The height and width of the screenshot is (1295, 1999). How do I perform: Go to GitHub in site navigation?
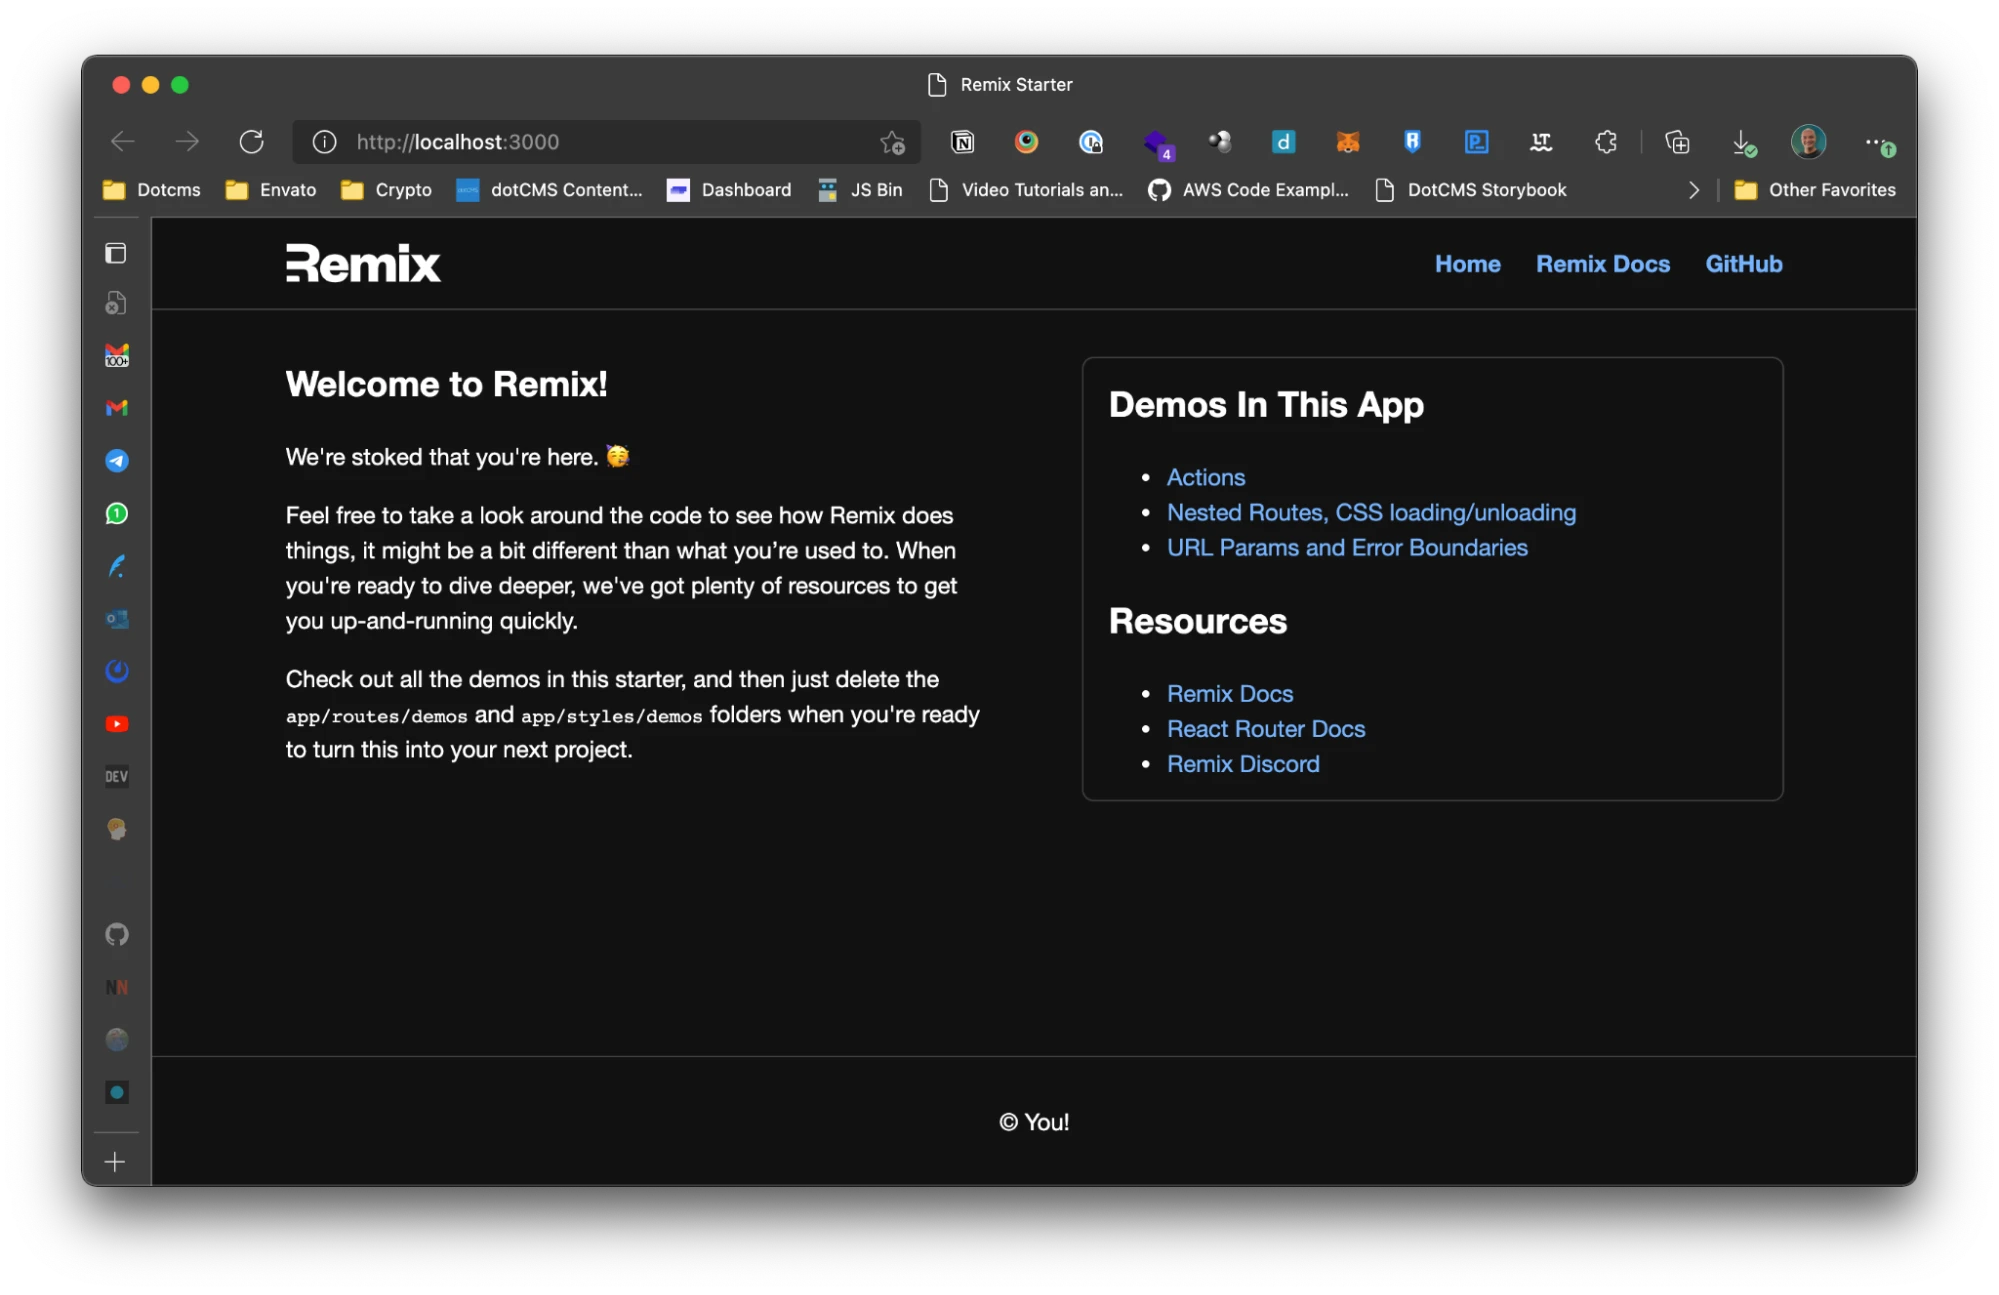coord(1743,264)
